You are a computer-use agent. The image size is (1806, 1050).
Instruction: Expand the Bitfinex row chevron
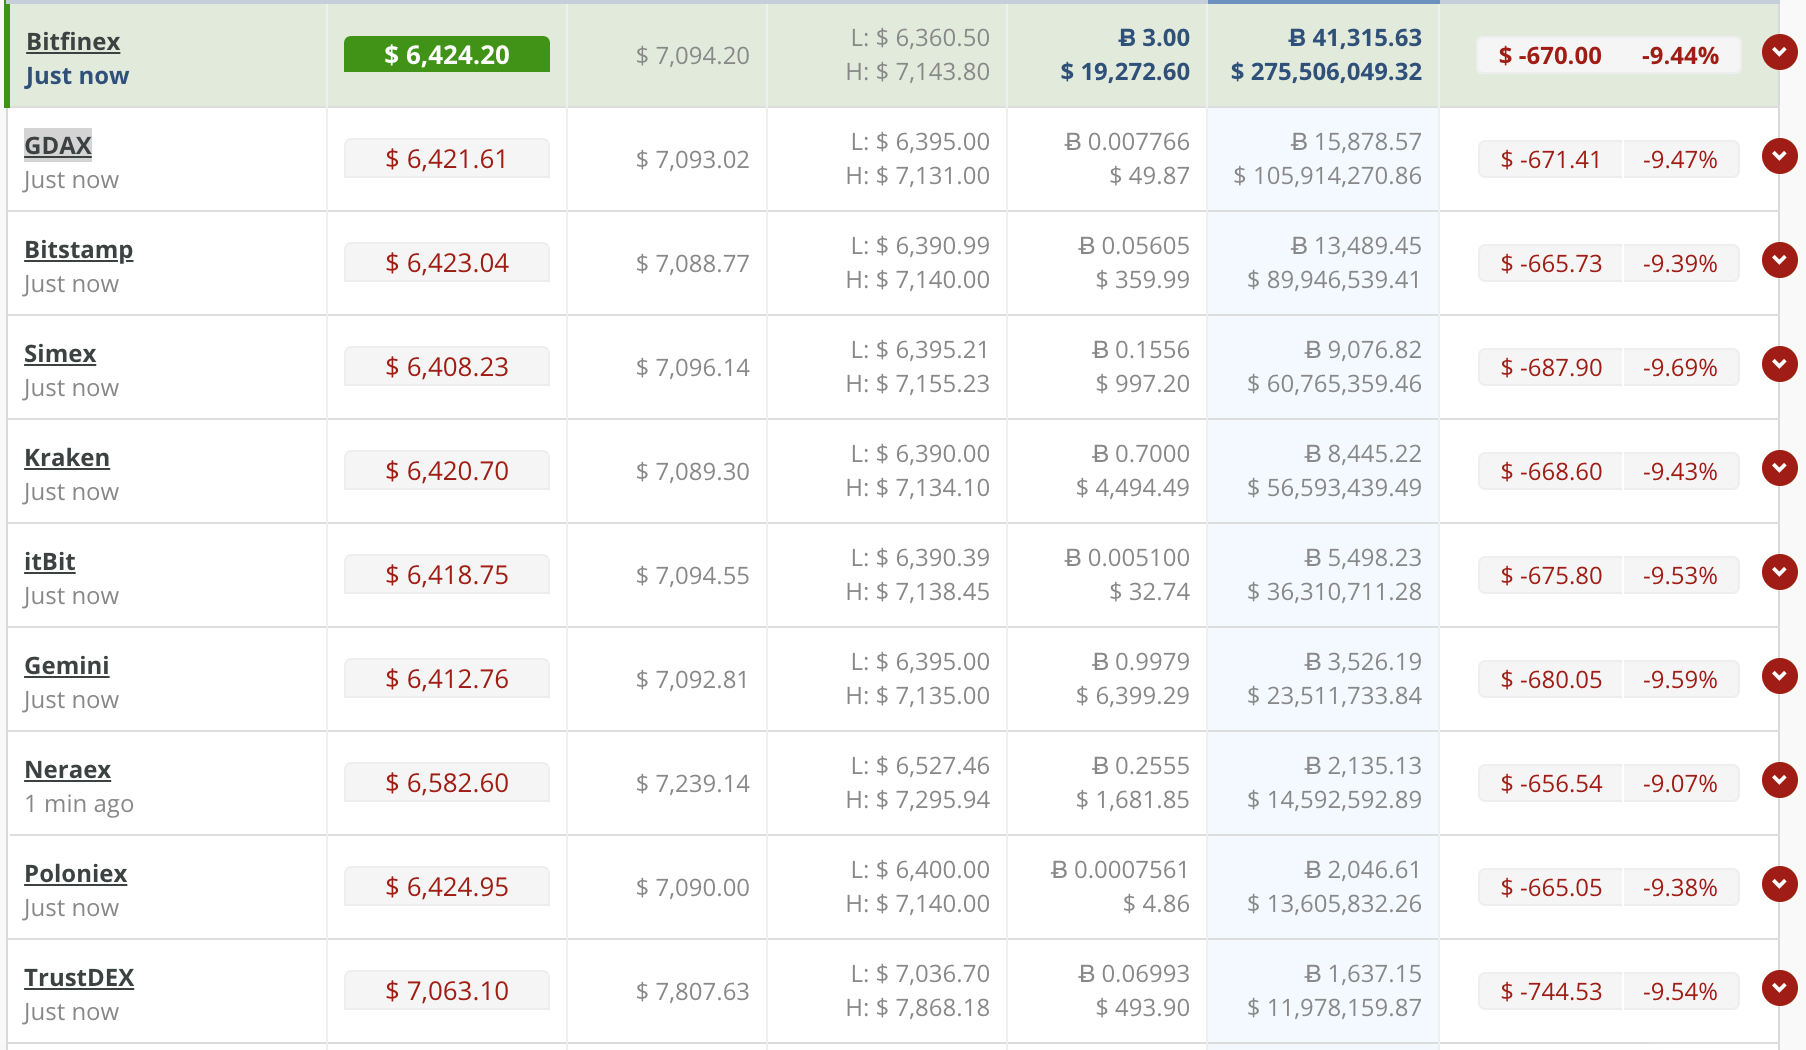[x=1779, y=52]
